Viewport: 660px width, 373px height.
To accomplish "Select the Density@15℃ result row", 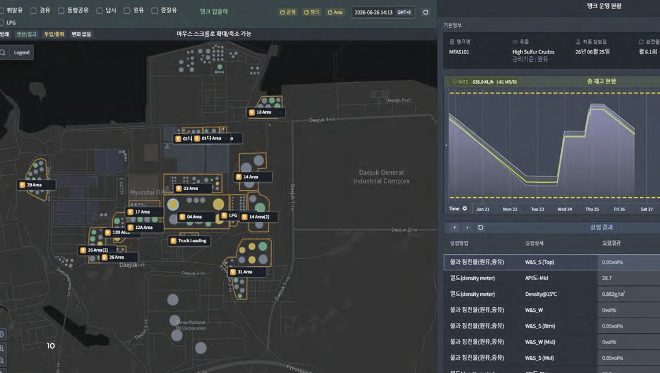I will [552, 294].
